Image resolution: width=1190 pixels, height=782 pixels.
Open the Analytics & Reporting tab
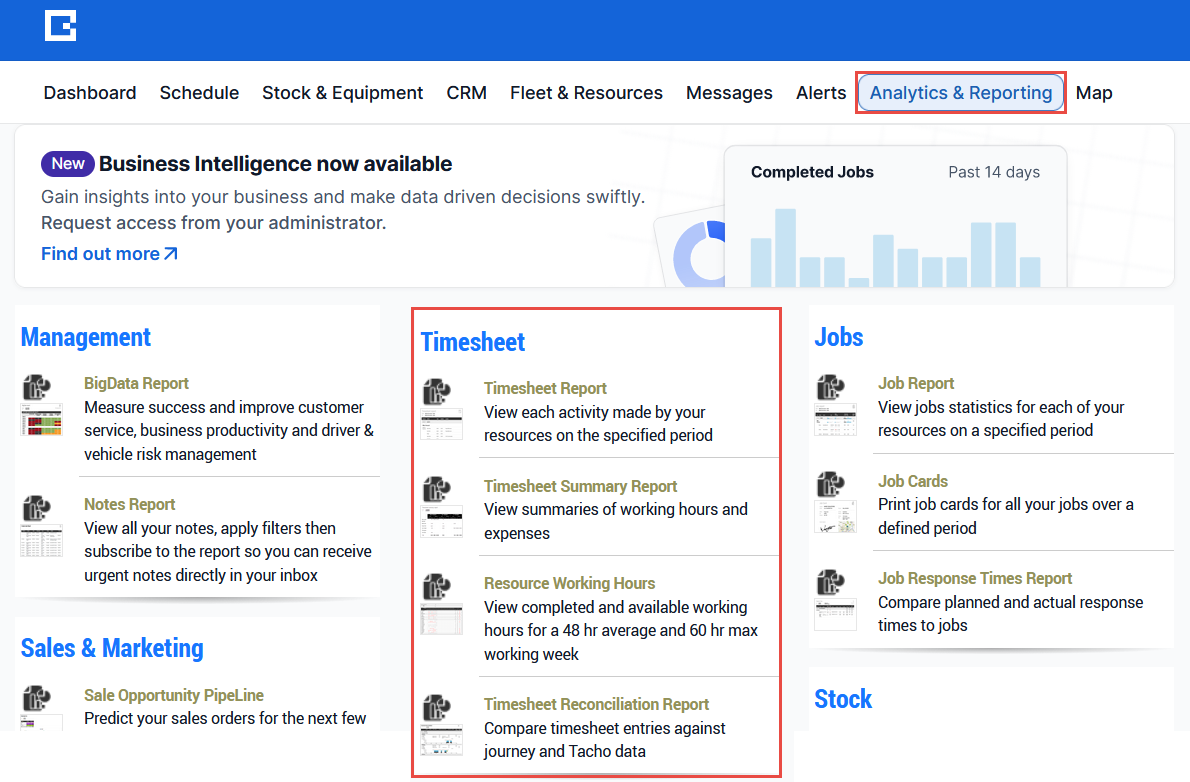click(x=960, y=93)
